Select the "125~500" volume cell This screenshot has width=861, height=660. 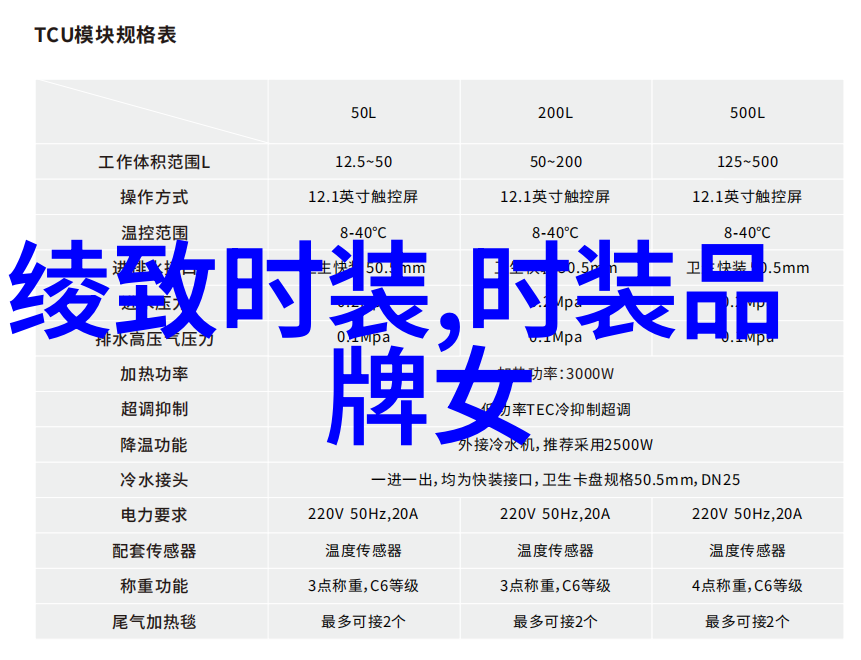pyautogui.click(x=747, y=162)
